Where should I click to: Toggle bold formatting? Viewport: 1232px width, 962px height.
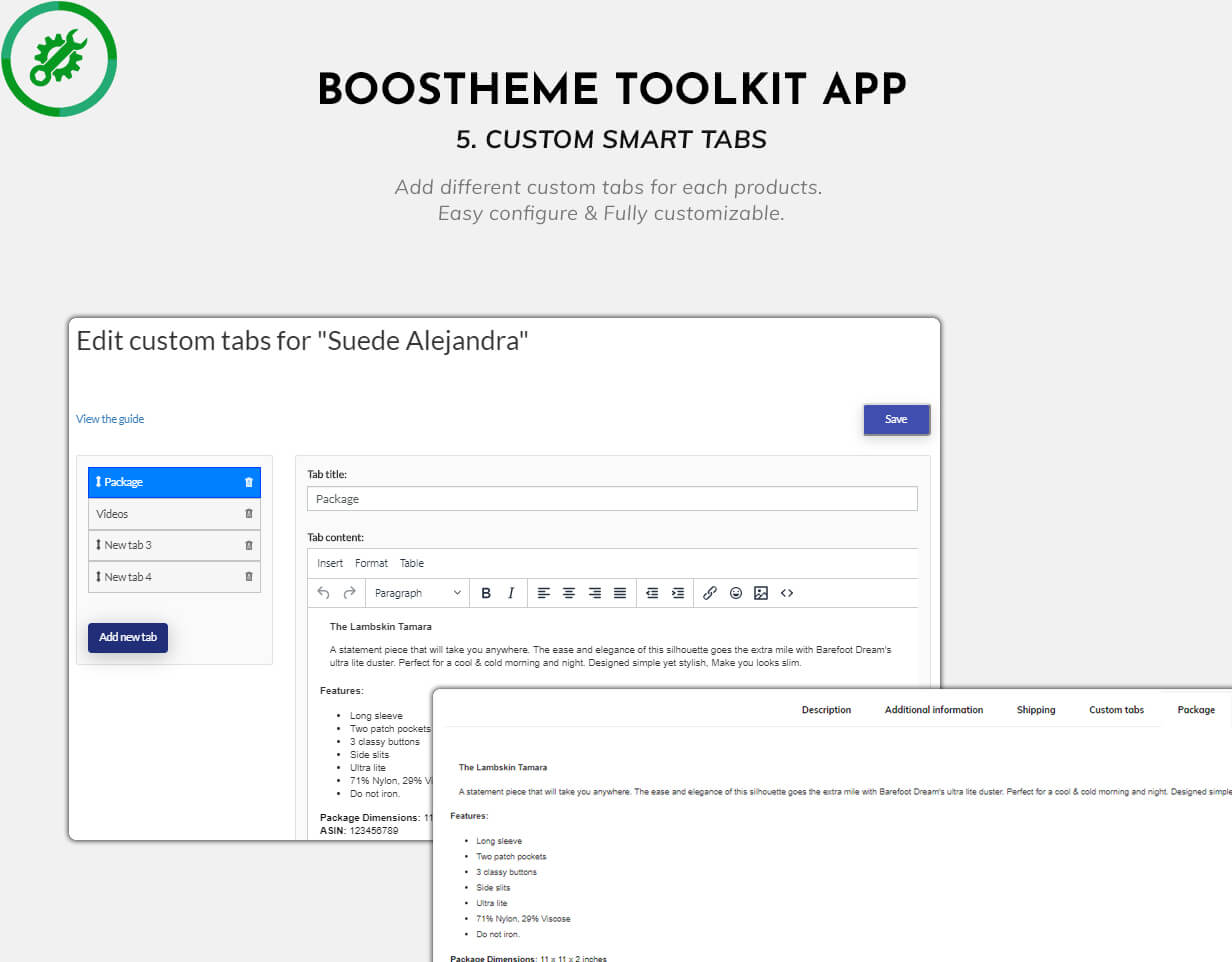coord(486,593)
